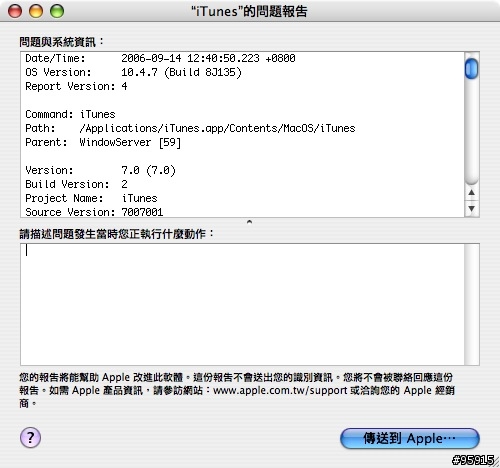Click the Build Version: 2 line

76,184
